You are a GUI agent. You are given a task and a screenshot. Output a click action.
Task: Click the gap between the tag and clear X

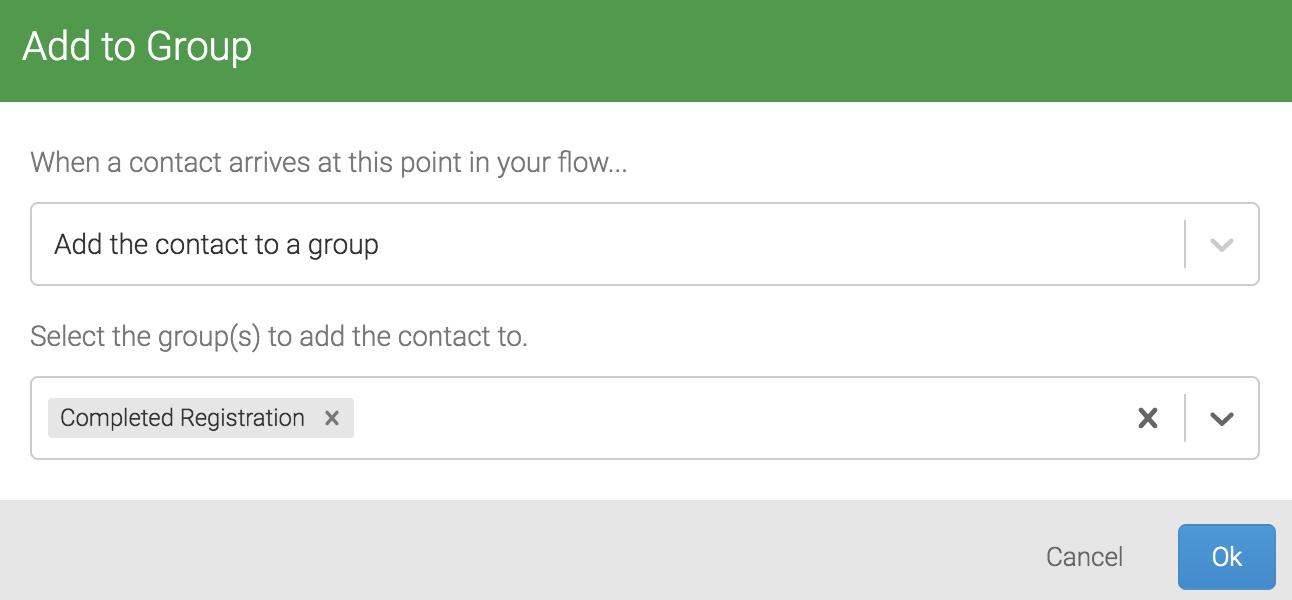coord(740,418)
